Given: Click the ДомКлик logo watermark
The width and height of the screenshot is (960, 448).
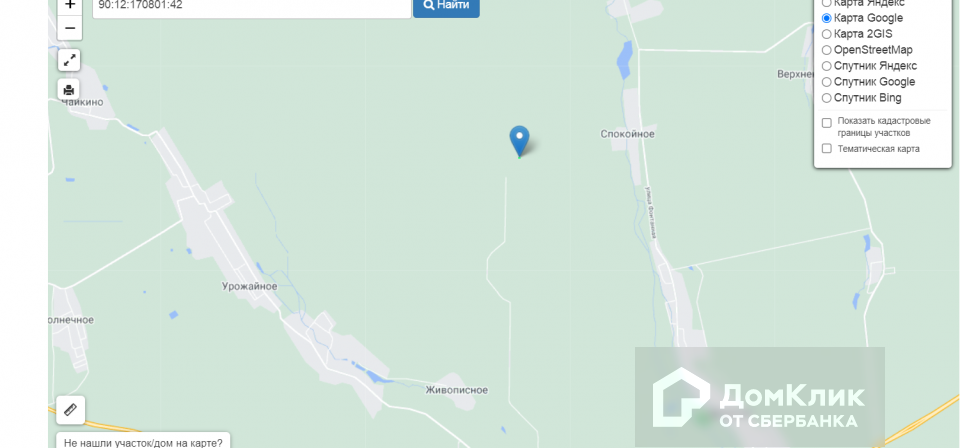Looking at the screenshot, I should tap(759, 397).
